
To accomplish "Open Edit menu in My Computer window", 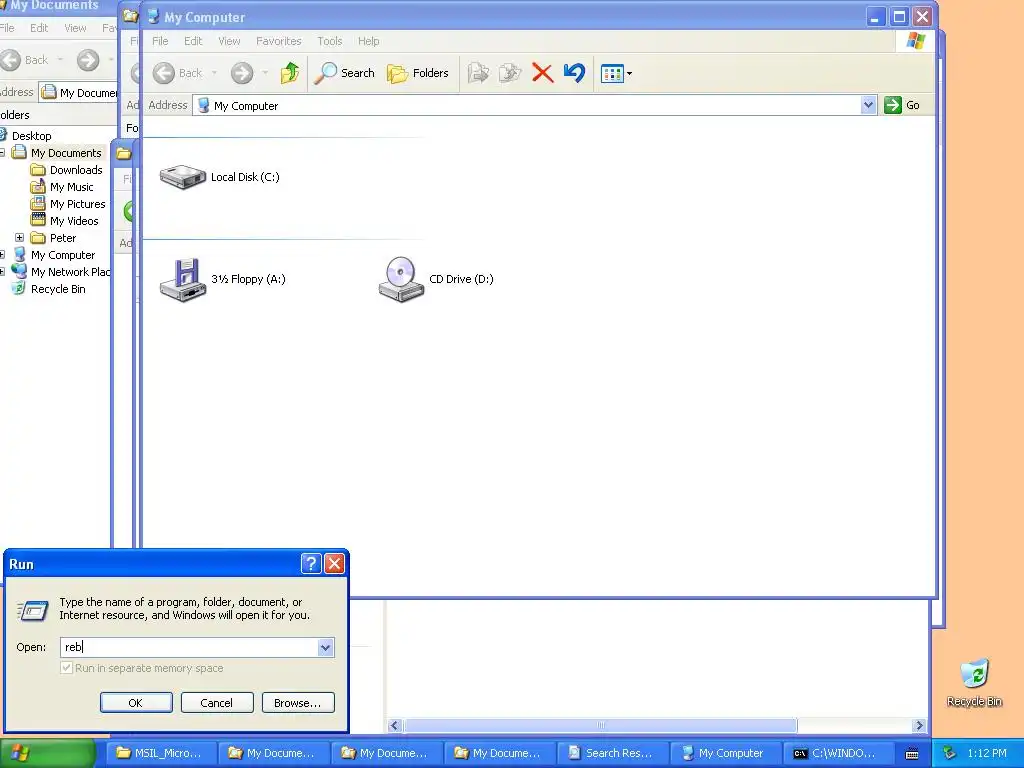I will point(193,40).
